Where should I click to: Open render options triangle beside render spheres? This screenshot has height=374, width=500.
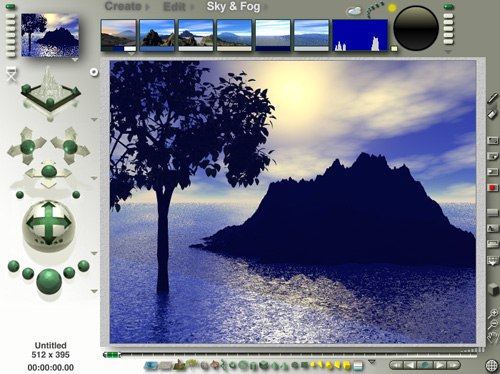click(94, 291)
